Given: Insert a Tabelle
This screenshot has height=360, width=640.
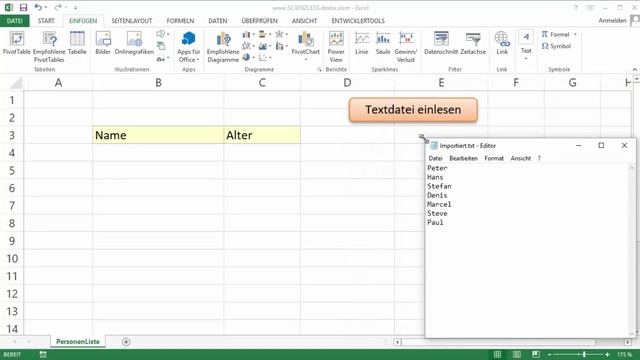Looking at the screenshot, I should pos(77,43).
